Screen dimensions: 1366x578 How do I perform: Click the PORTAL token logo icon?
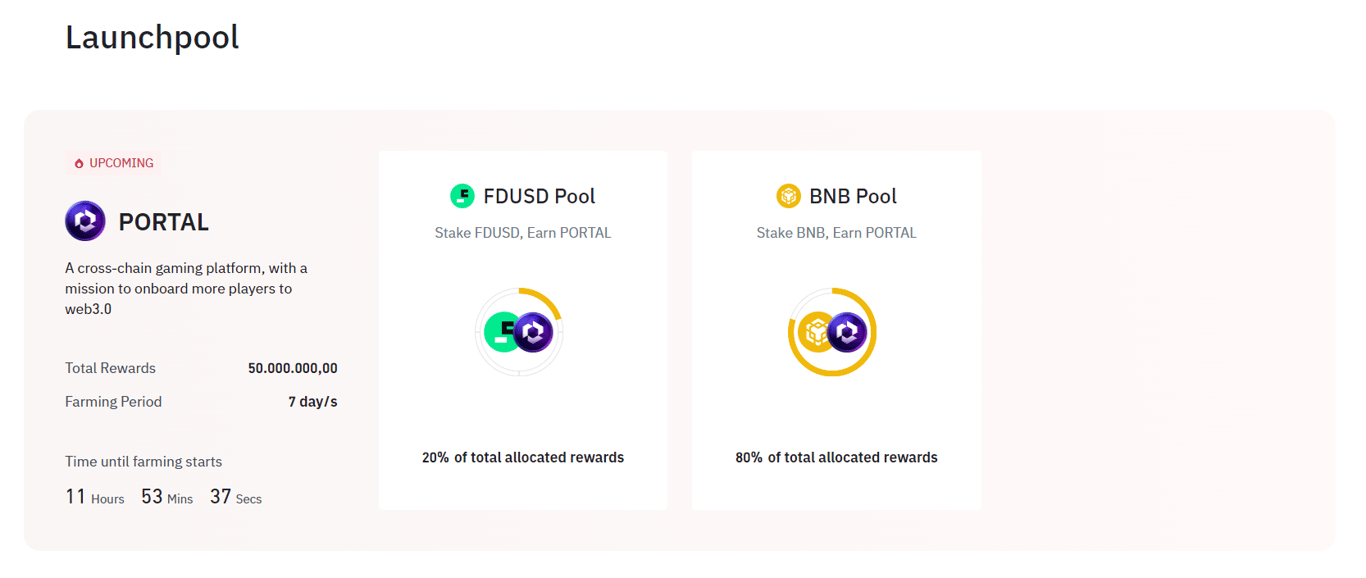(x=85, y=221)
